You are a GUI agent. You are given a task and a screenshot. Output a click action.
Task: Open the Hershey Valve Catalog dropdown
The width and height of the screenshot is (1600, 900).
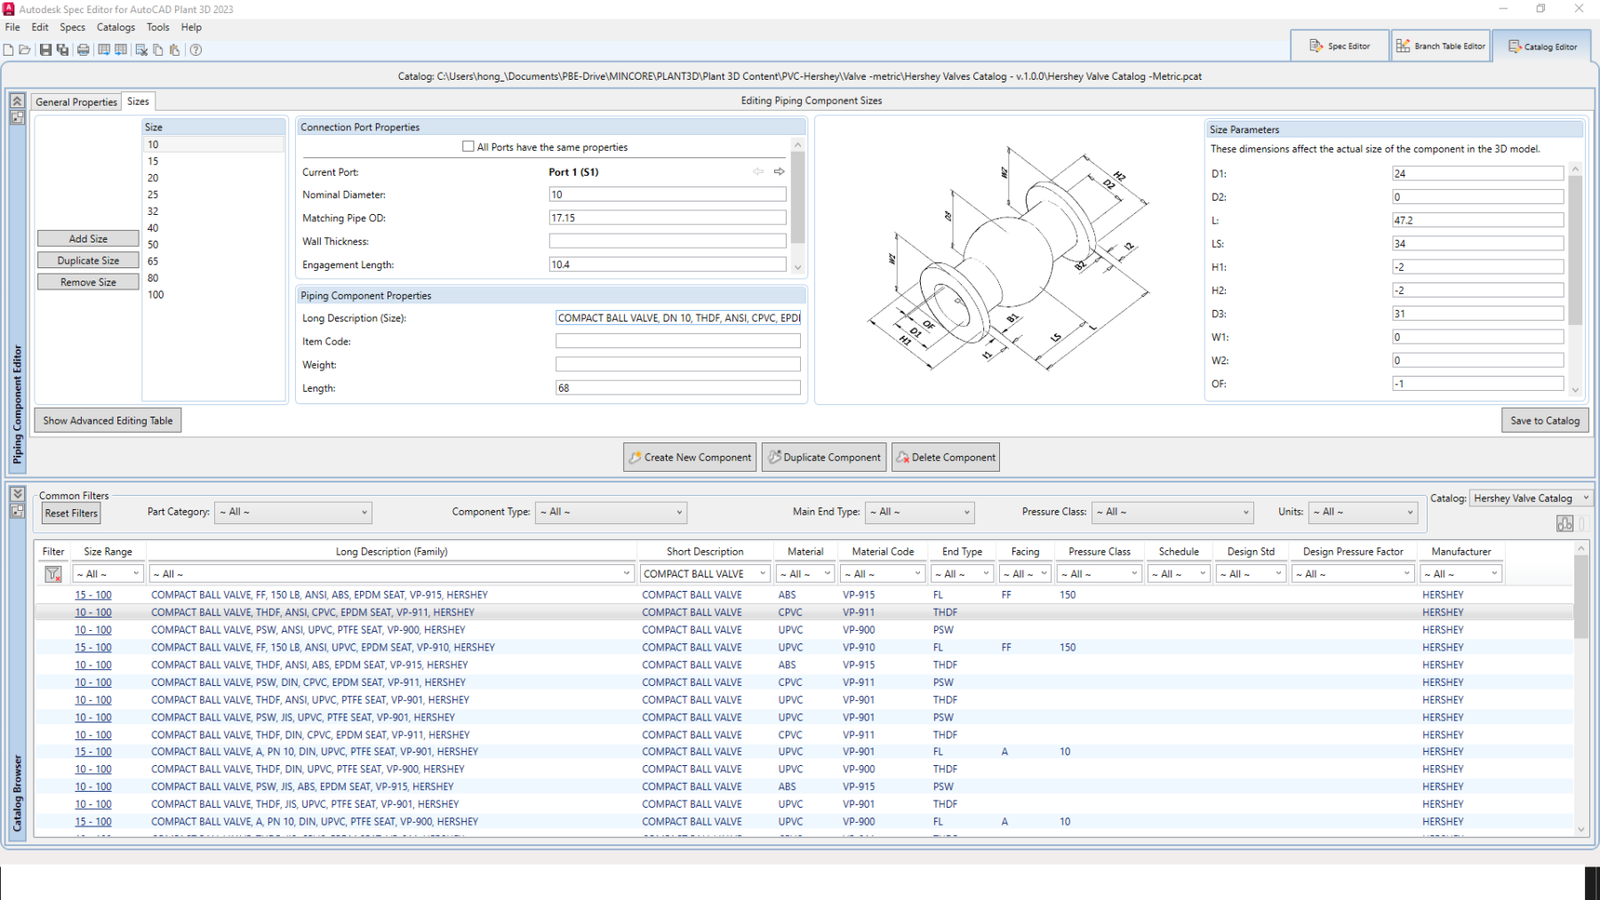(1531, 498)
